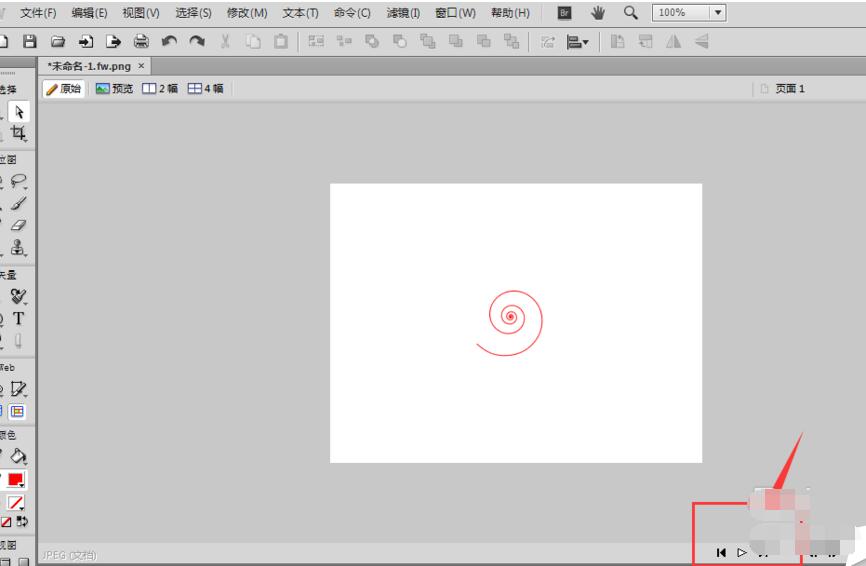Screen dimensions: 866x566
Task: Activate the Paint Bucket tool
Action: (x=19, y=456)
